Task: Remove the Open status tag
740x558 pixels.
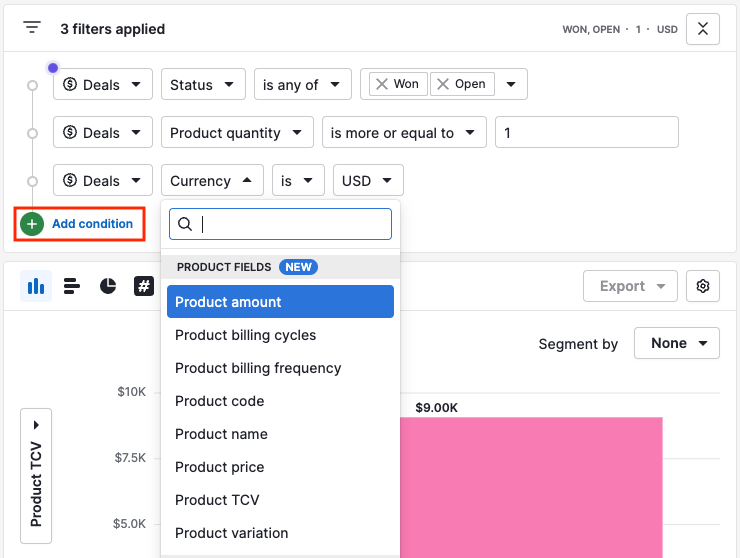Action: (443, 84)
